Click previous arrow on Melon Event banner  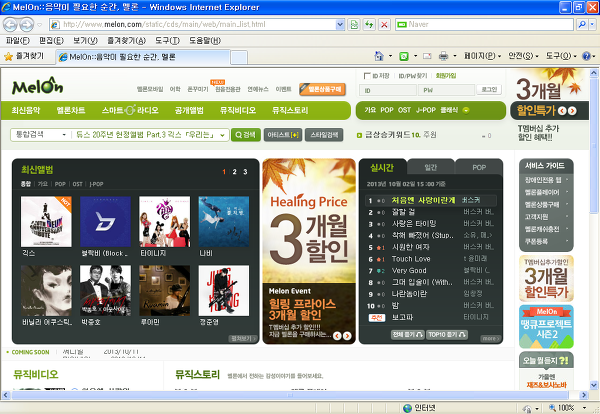click(337, 336)
